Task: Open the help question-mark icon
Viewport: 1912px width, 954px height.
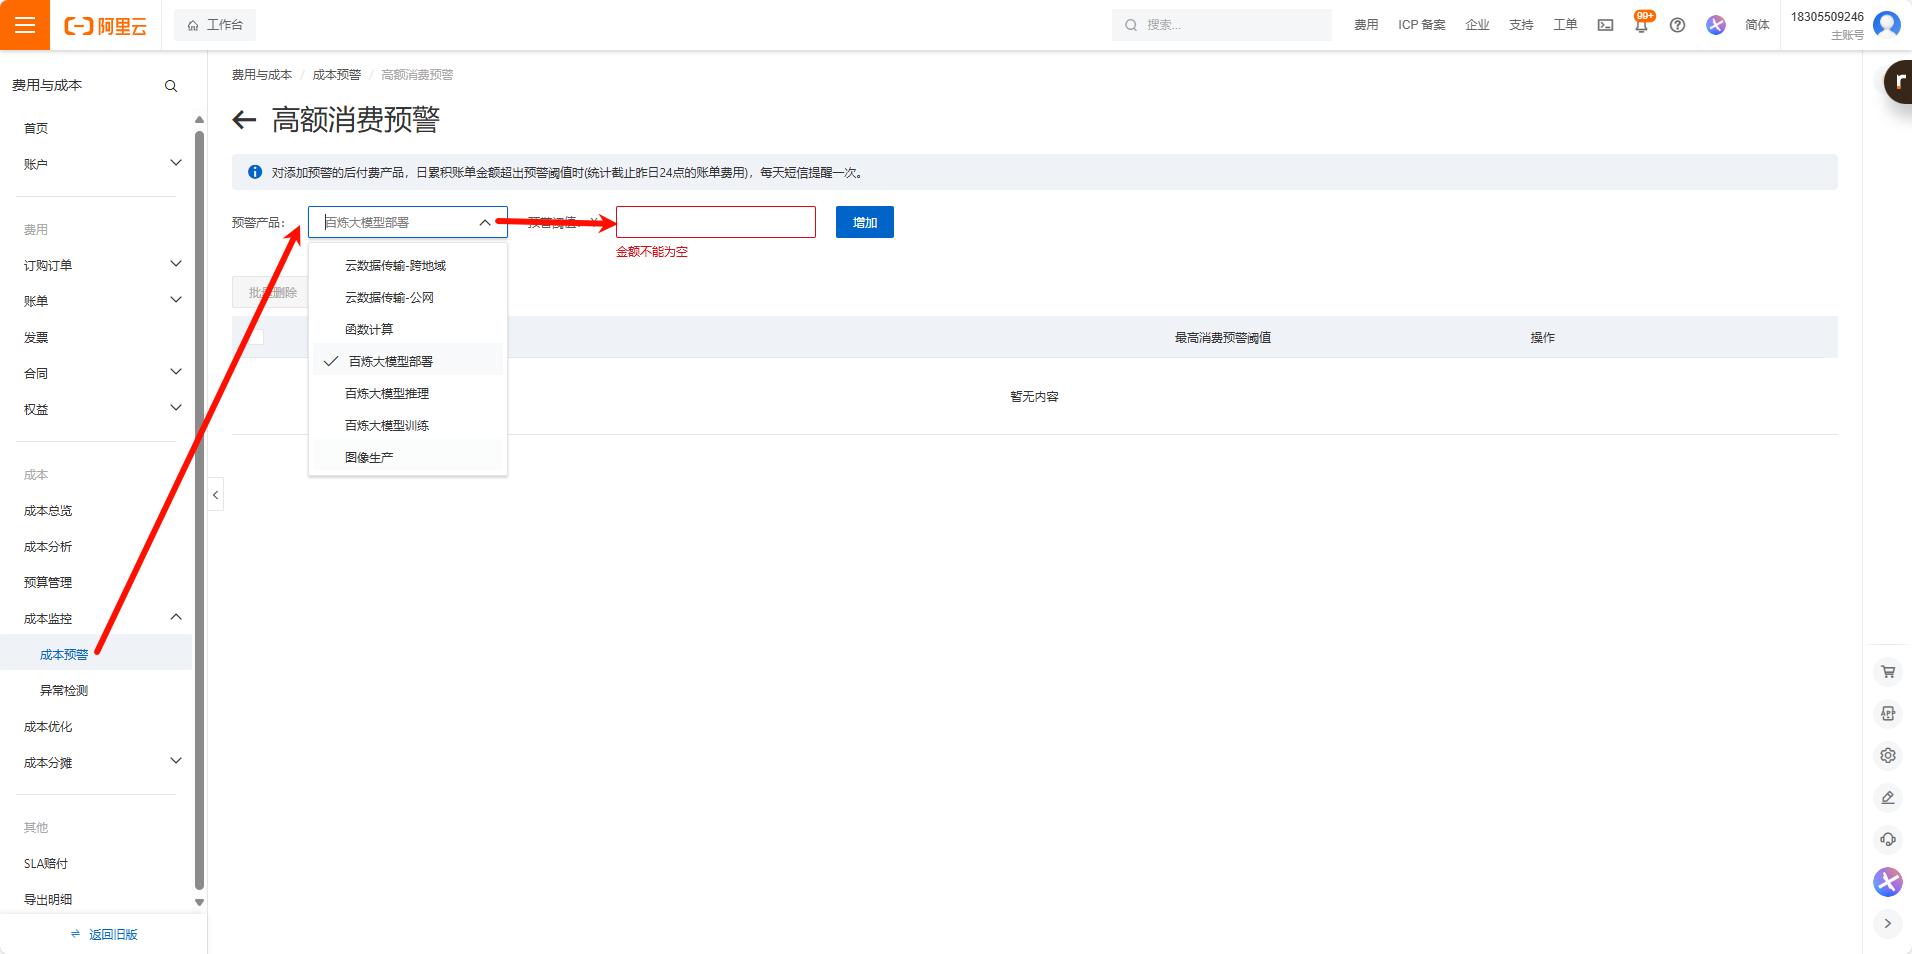Action: [x=1677, y=25]
